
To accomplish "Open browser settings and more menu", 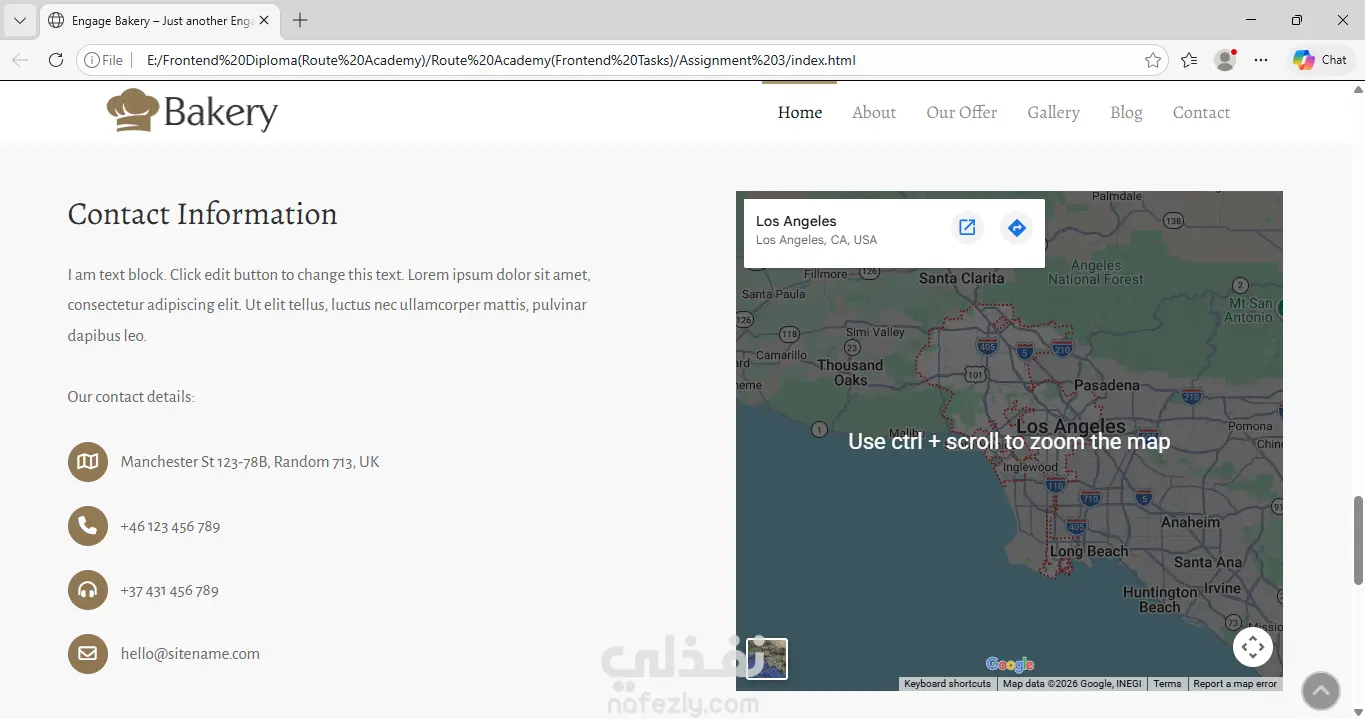I will [x=1261, y=60].
